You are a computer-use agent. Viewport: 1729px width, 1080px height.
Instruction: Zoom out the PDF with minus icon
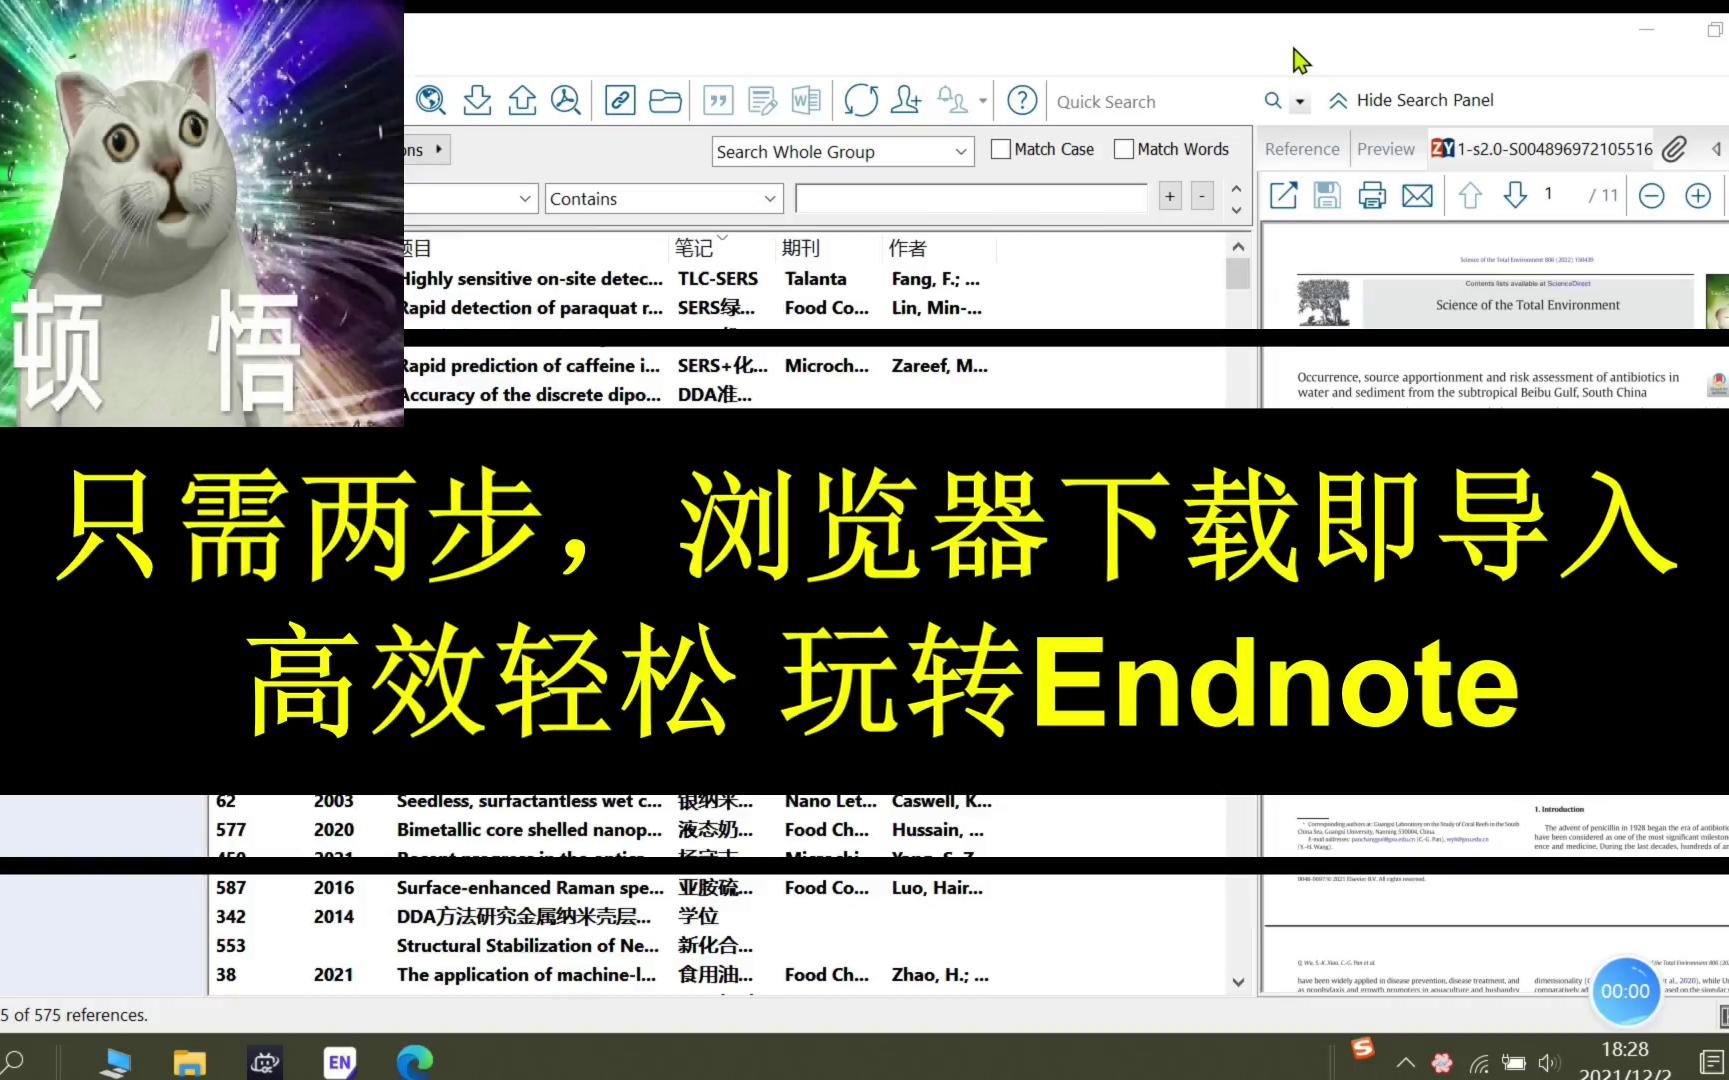(x=1652, y=195)
